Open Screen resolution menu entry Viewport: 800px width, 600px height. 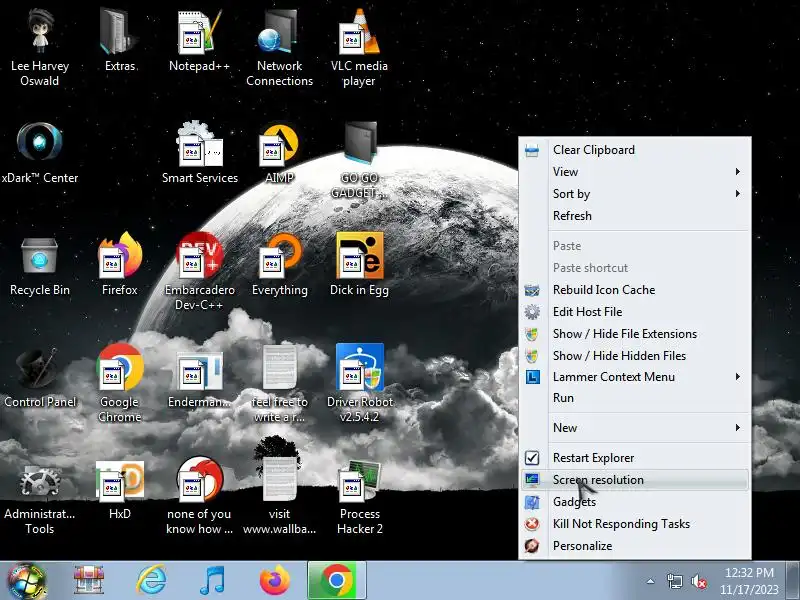click(x=635, y=480)
